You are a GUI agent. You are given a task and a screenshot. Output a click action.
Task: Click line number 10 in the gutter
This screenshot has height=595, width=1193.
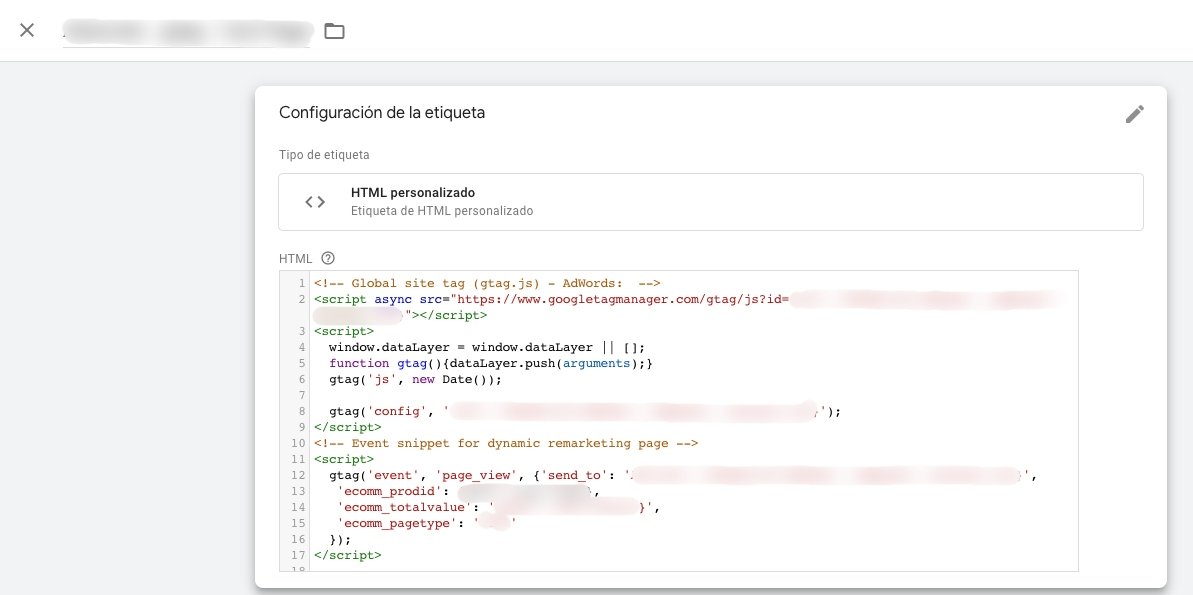click(x=297, y=443)
